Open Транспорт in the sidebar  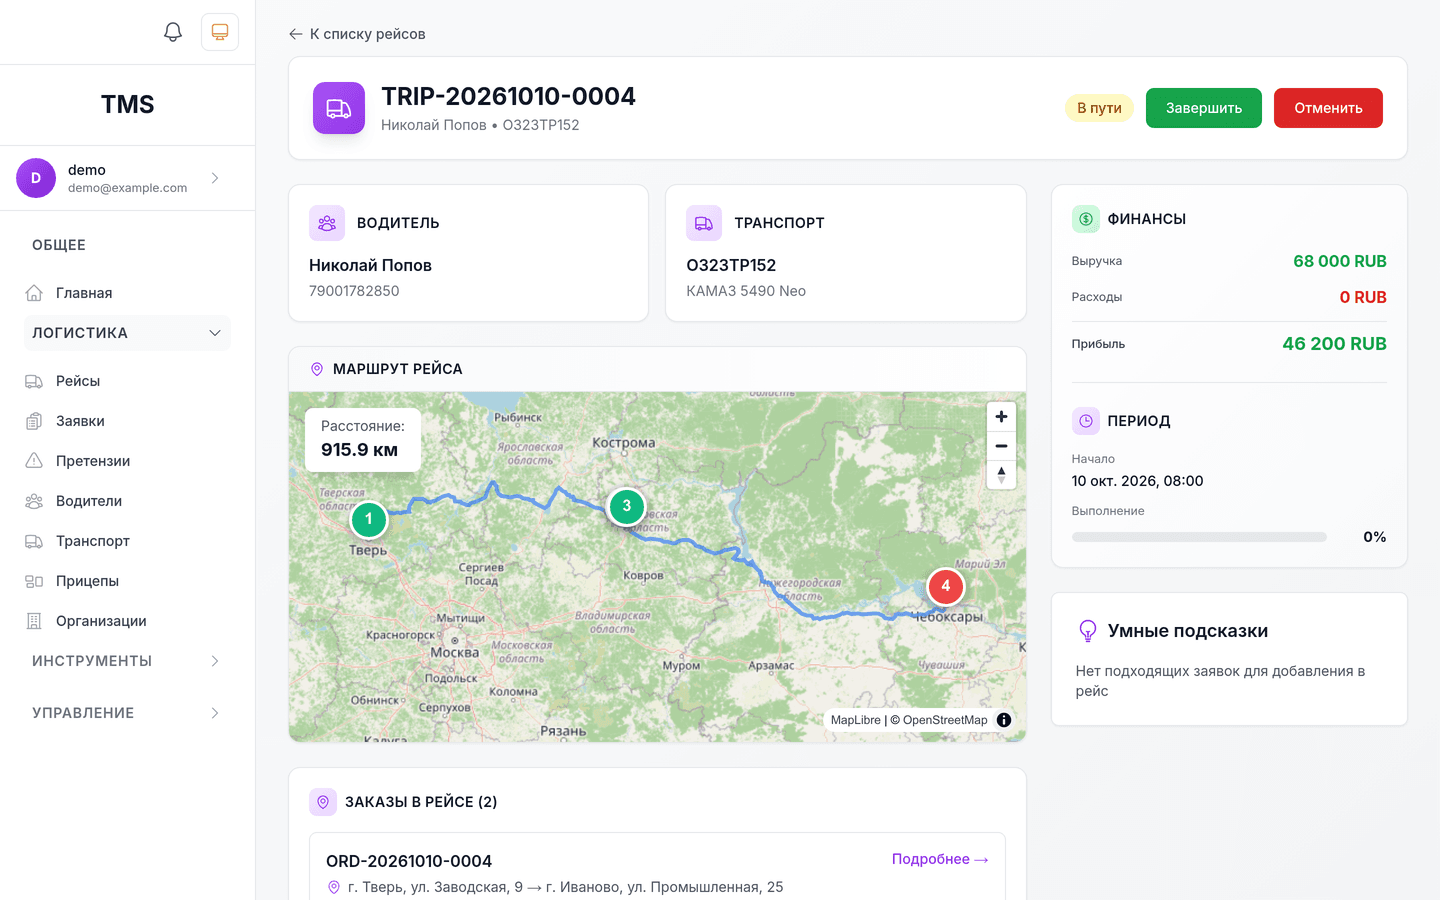point(127,541)
